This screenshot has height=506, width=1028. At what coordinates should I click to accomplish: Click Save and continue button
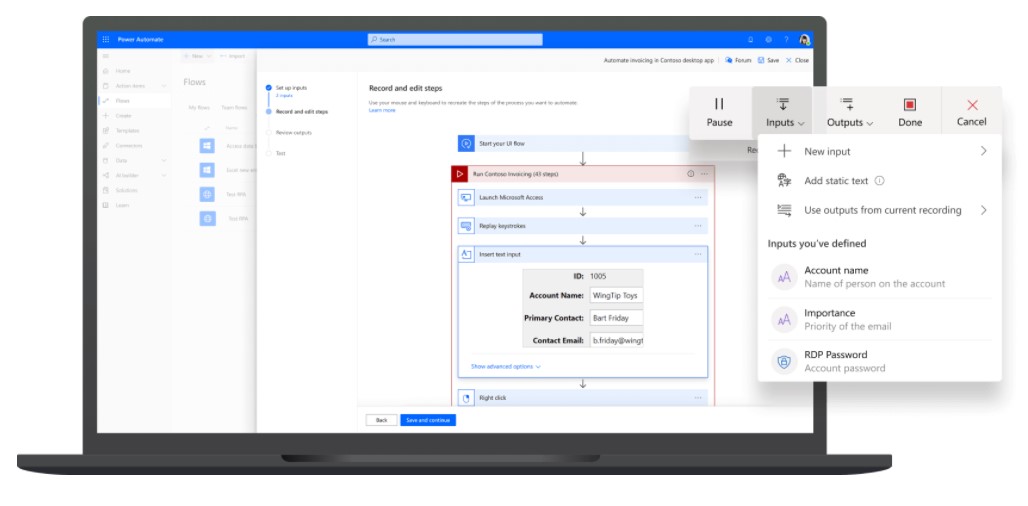428,420
